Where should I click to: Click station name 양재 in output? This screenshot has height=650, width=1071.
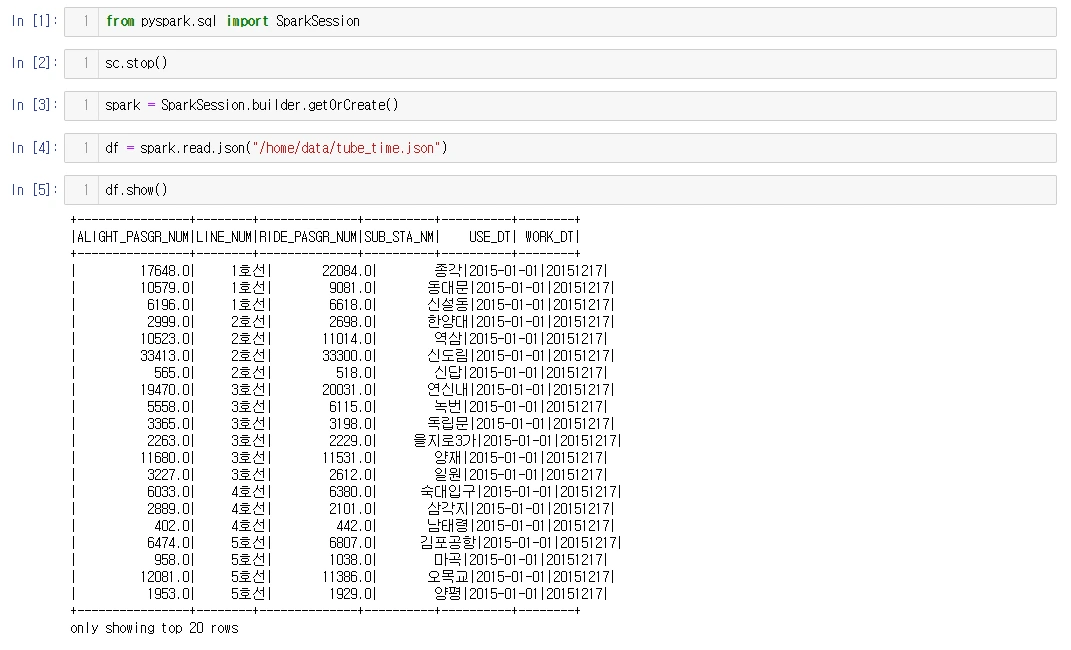point(448,458)
